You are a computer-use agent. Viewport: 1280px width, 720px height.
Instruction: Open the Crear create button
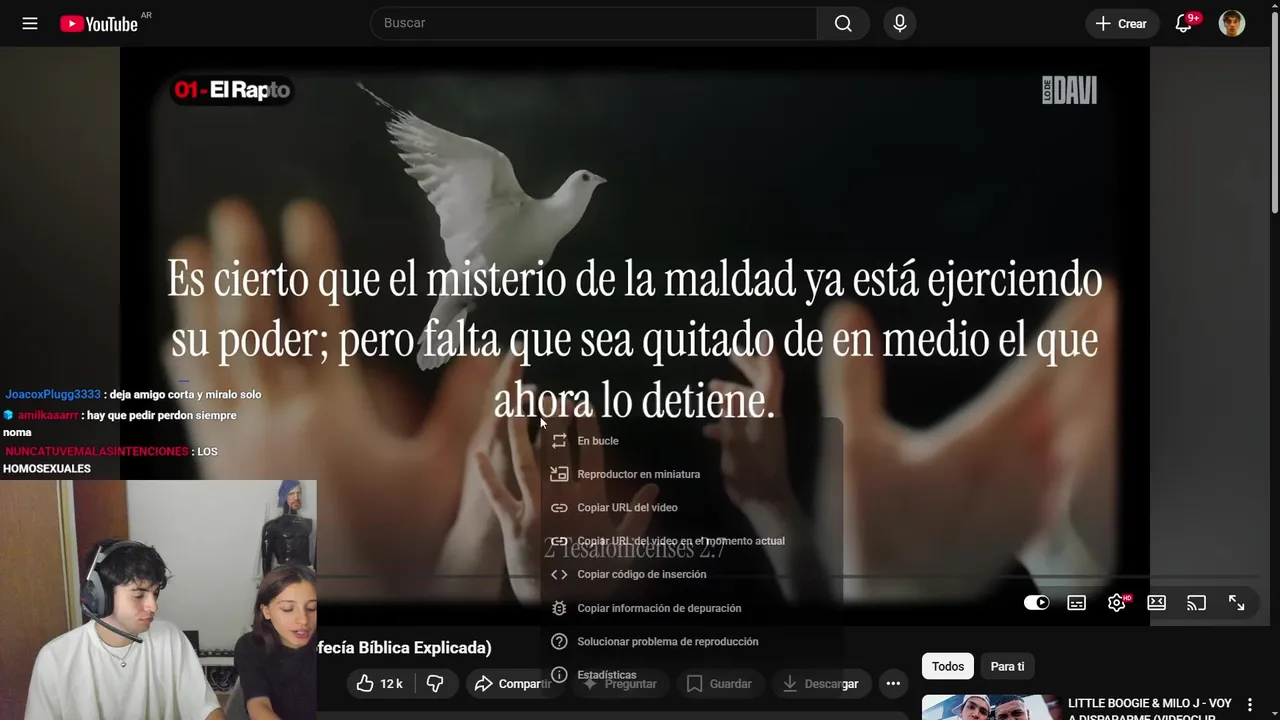coord(1122,23)
